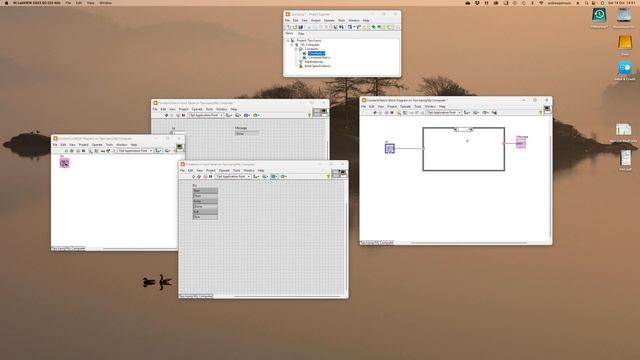Screen dimensions: 640x360
Task: Toggle Run Continuously in the string array front panel
Action: click(x=199, y=177)
